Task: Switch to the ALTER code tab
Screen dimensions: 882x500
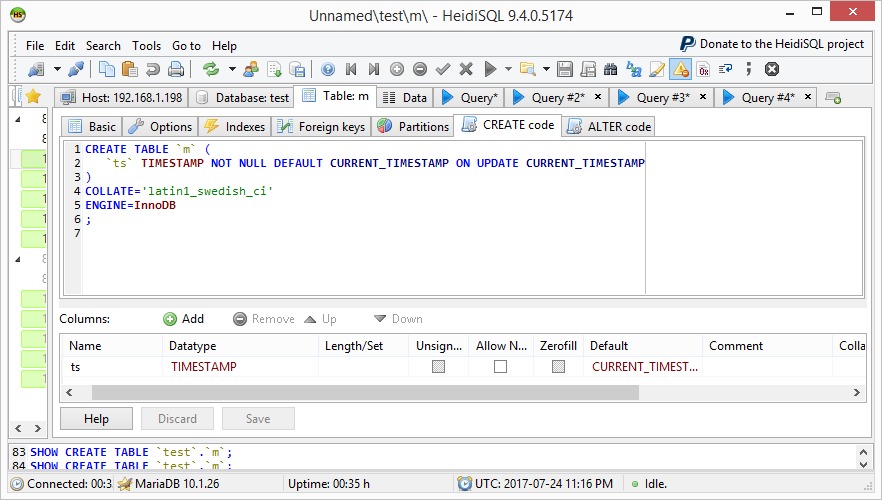Action: coord(609,126)
